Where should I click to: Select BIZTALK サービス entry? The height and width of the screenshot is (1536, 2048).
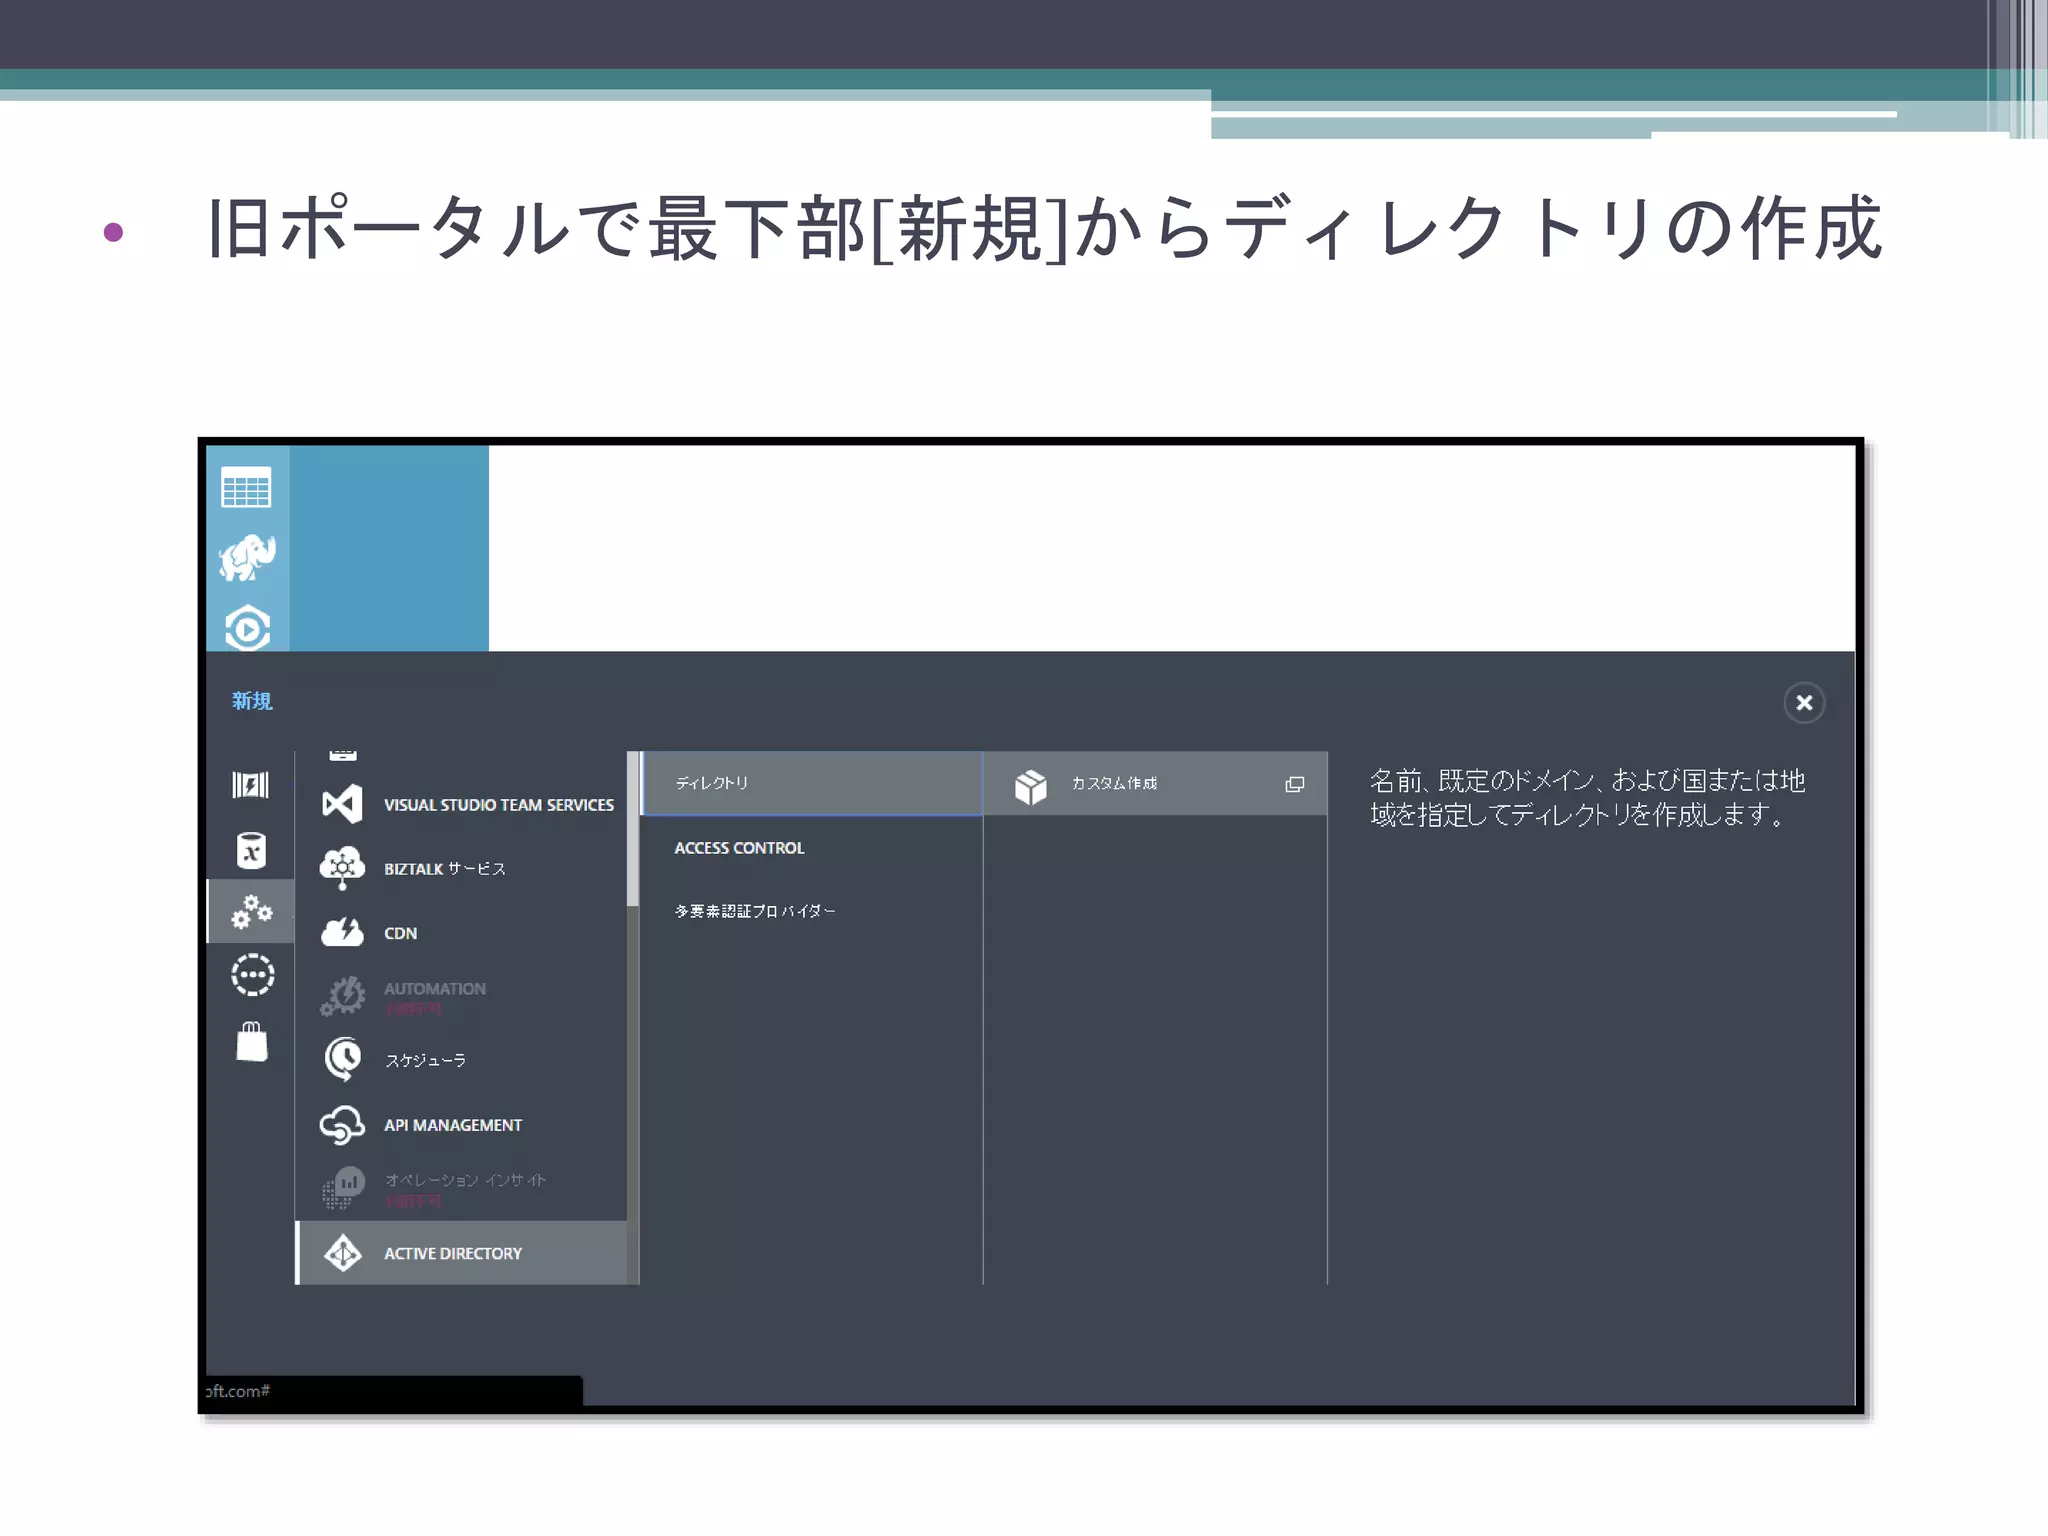[x=462, y=868]
